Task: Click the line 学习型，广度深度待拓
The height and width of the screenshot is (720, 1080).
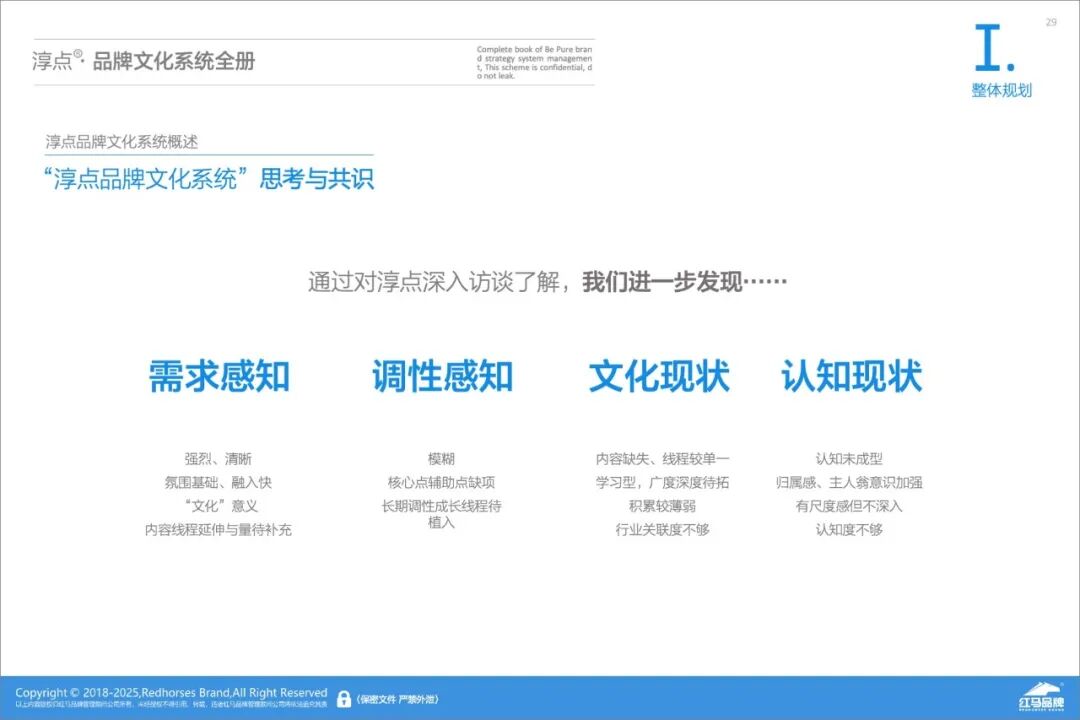Action: (x=663, y=482)
